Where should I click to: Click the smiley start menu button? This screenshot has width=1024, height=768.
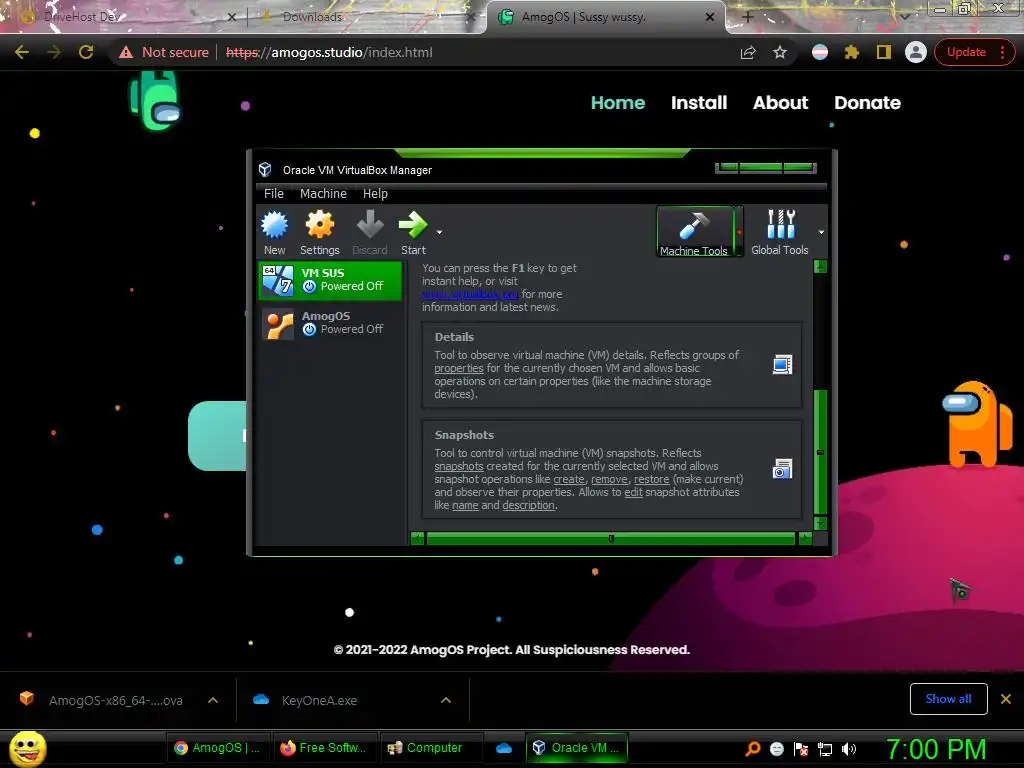27,748
